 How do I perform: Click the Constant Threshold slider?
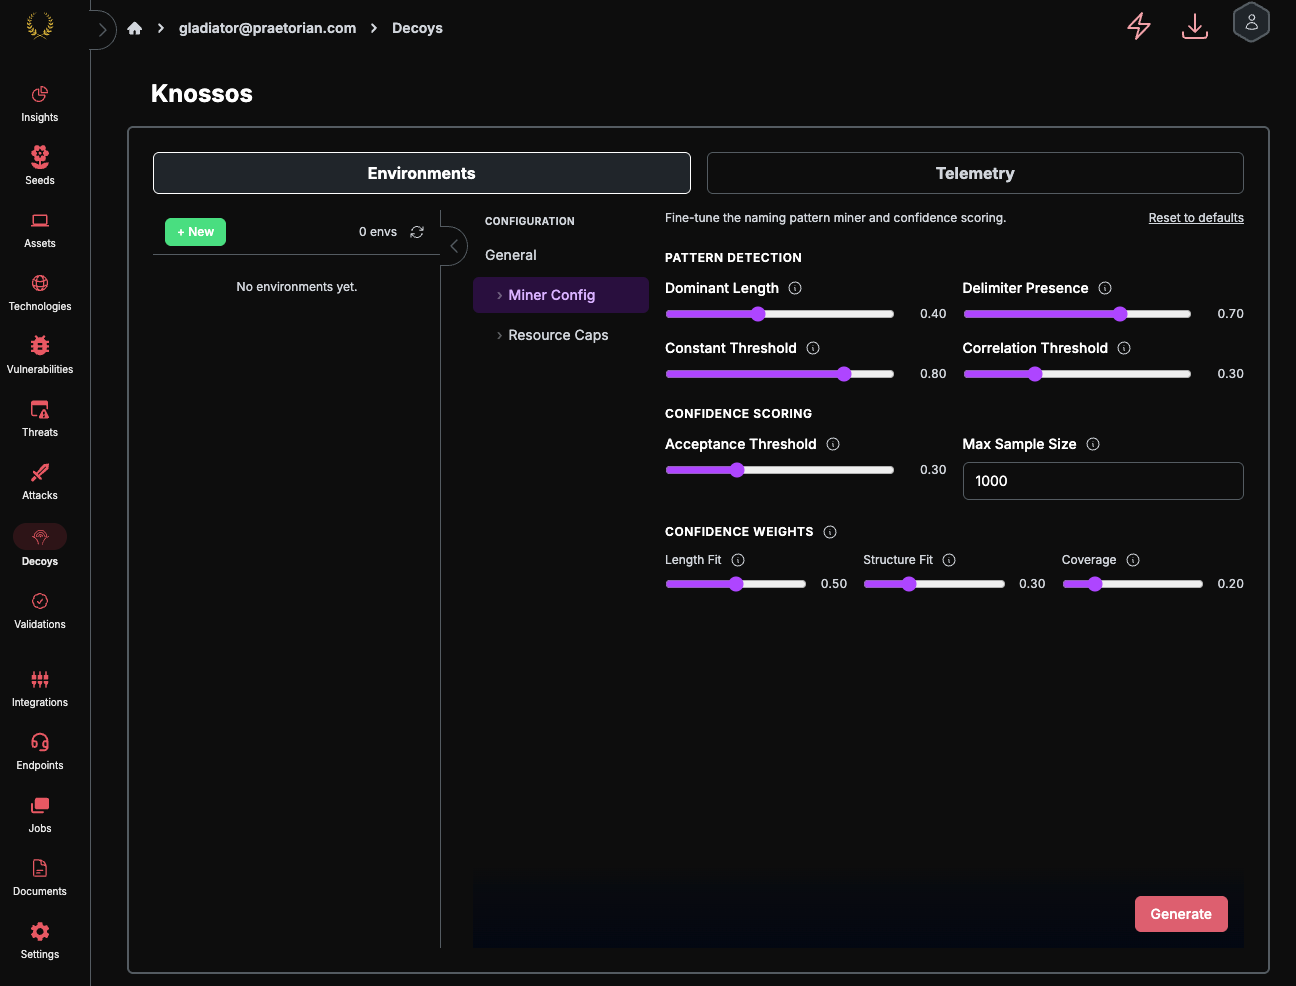click(x=780, y=374)
